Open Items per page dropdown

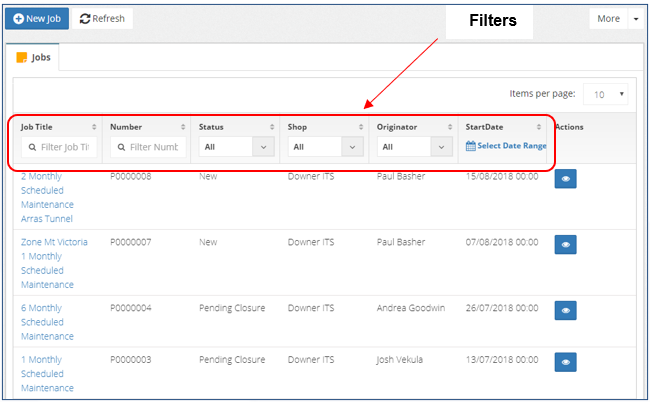(605, 94)
